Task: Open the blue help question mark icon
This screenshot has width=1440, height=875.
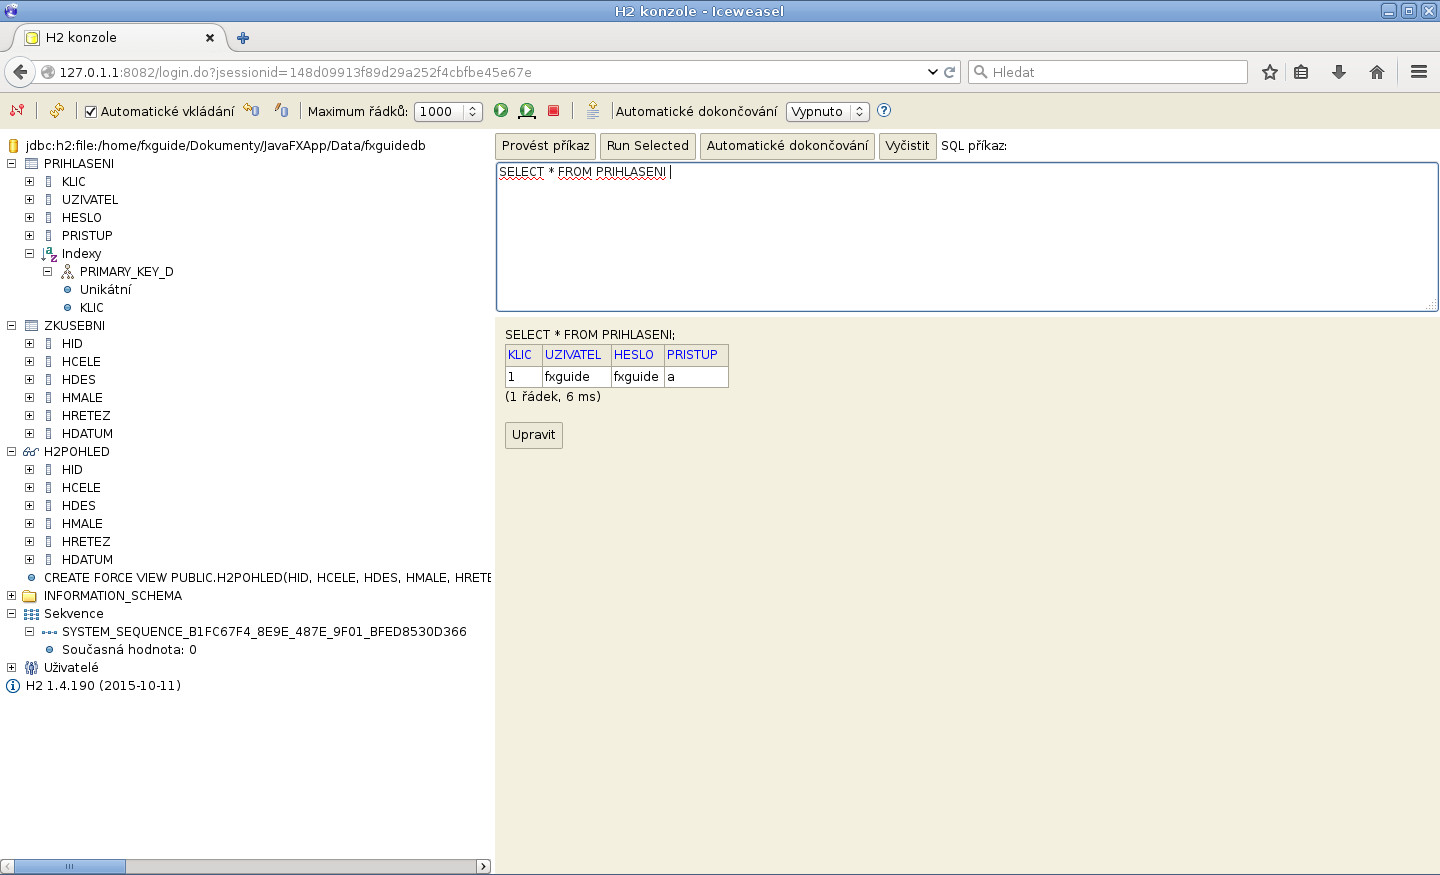Action: point(884,111)
